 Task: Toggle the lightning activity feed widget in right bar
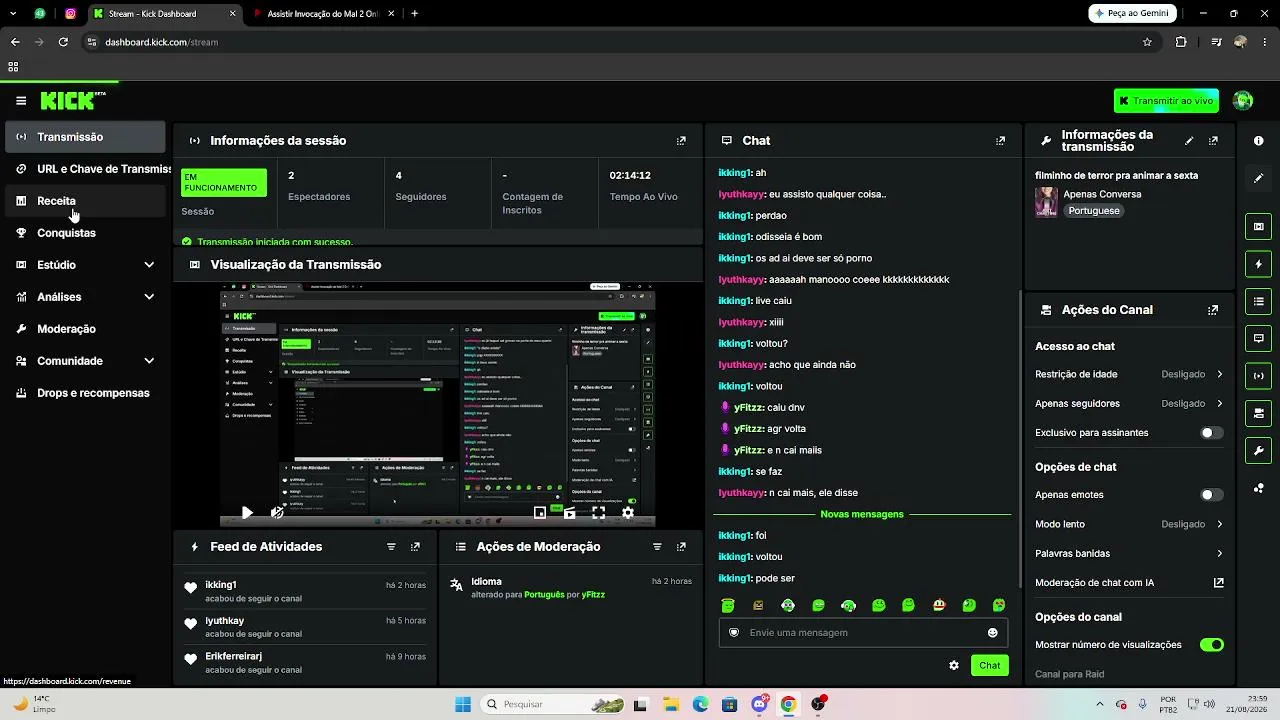1259,264
